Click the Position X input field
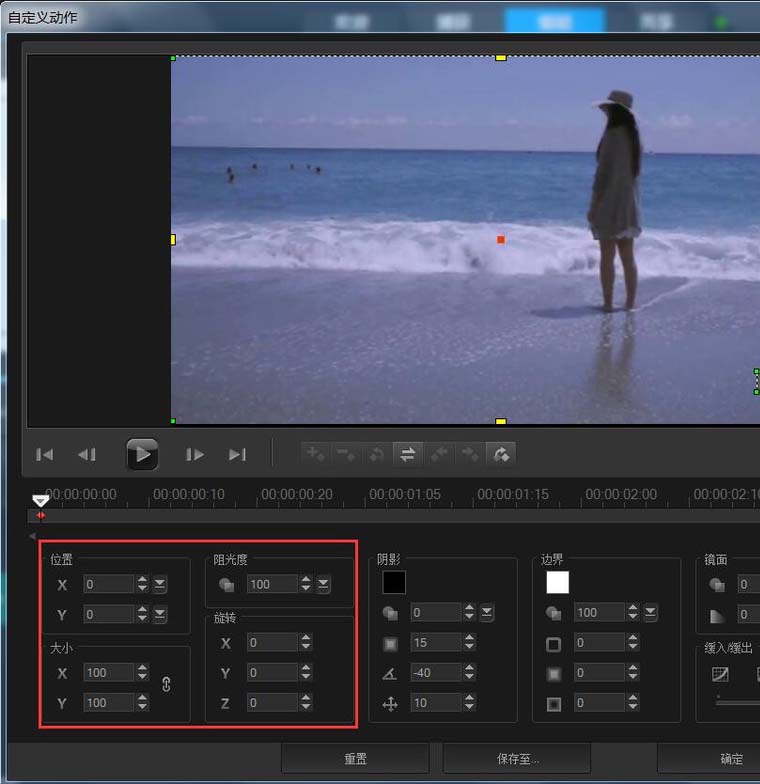This screenshot has width=760, height=784. coord(109,584)
